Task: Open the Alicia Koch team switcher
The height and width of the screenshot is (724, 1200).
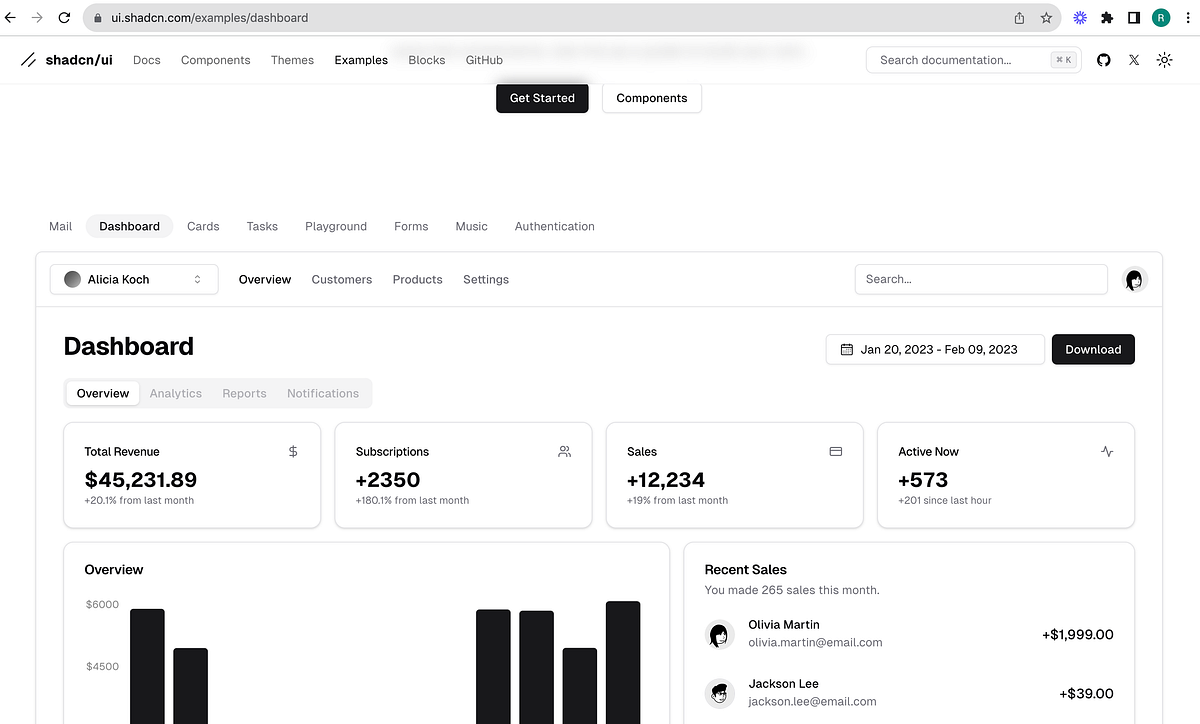Action: click(x=133, y=279)
